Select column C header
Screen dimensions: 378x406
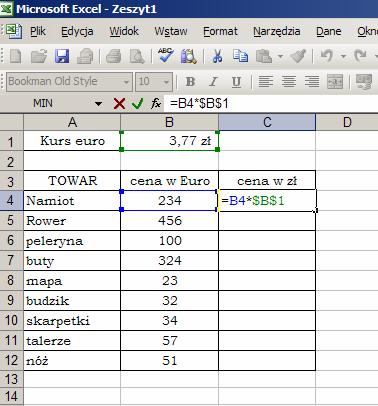click(x=267, y=122)
